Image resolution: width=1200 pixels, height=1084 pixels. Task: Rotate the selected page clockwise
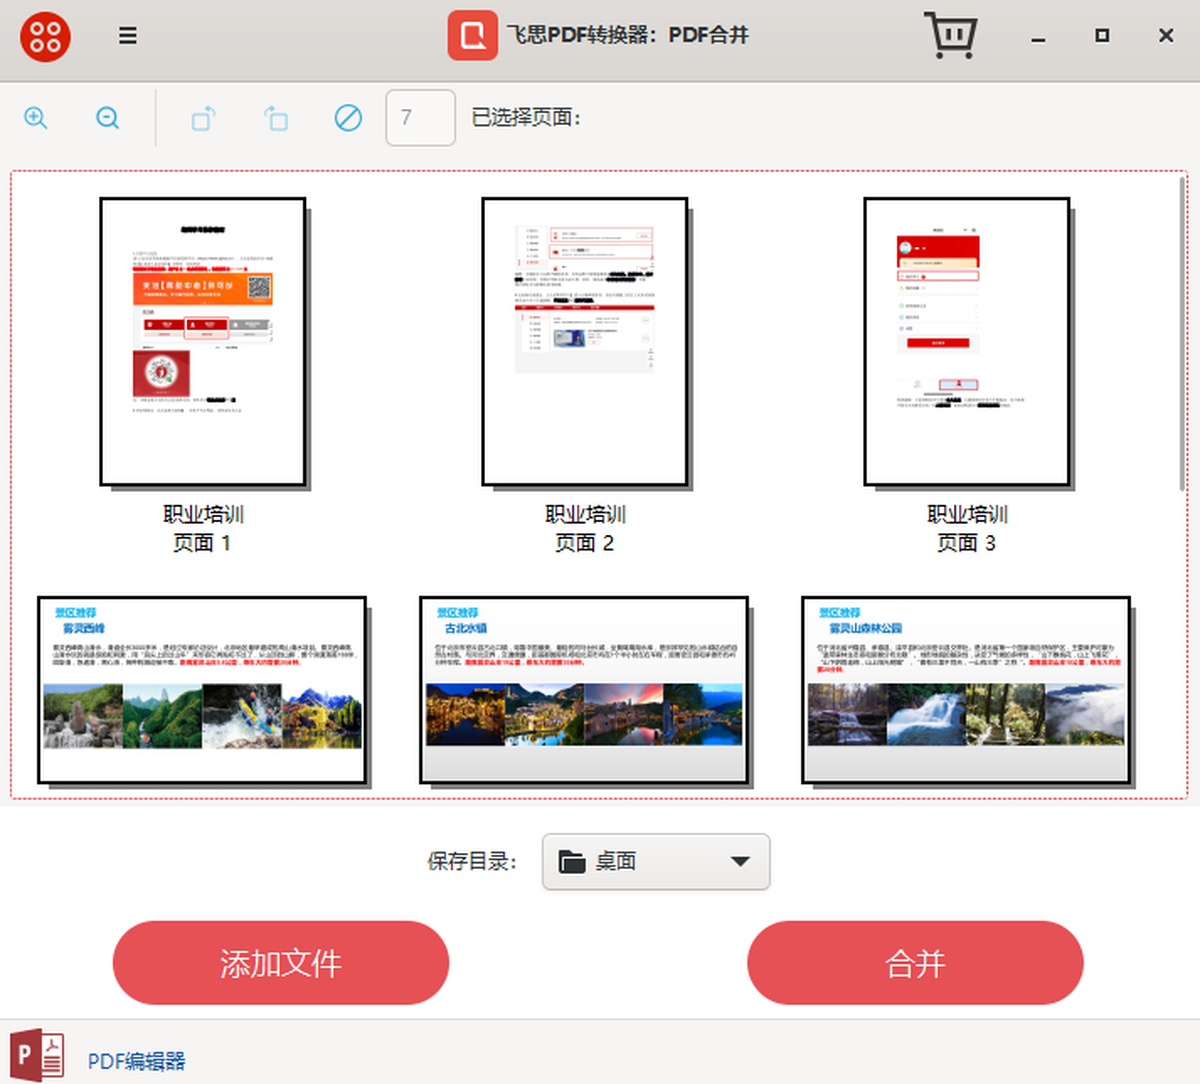(x=203, y=117)
